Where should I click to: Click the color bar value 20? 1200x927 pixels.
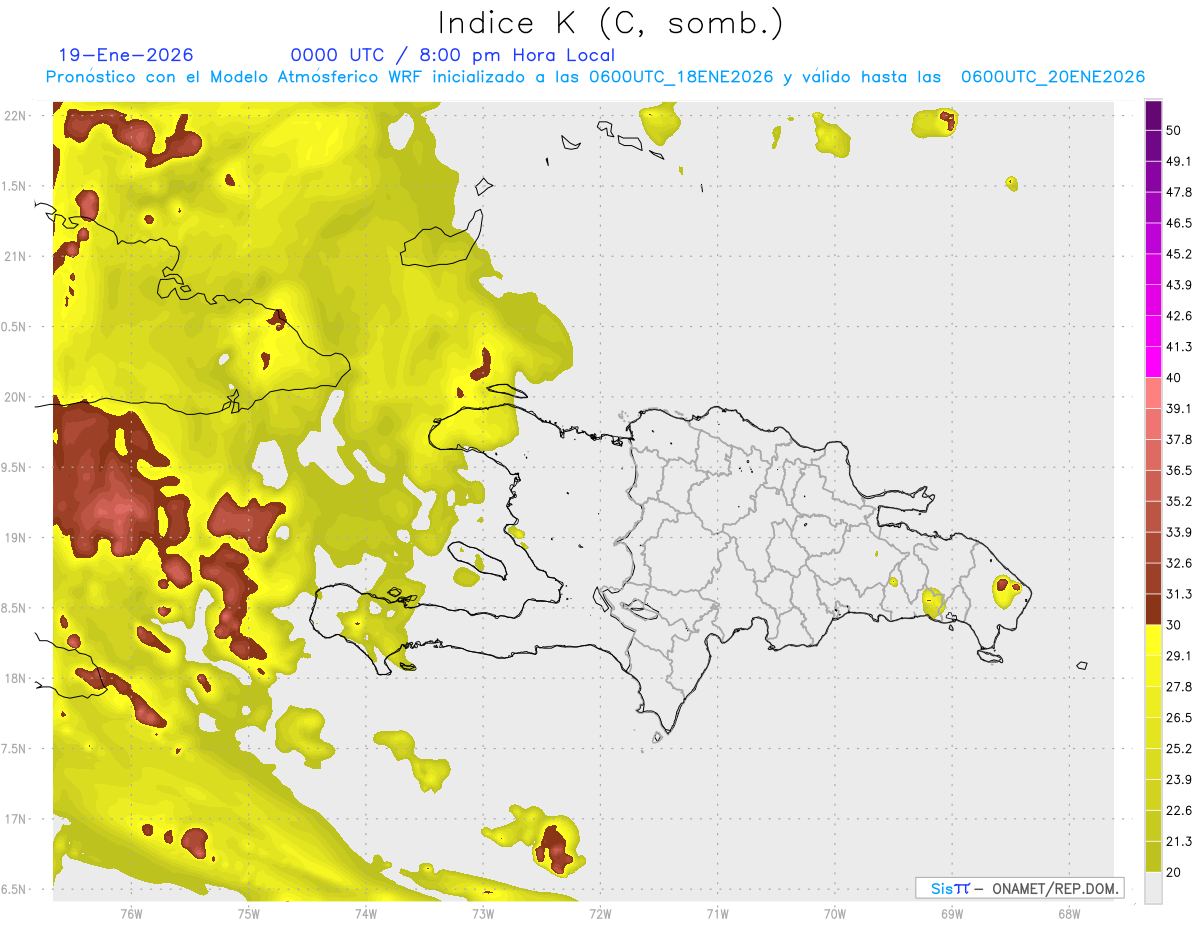point(1175,872)
